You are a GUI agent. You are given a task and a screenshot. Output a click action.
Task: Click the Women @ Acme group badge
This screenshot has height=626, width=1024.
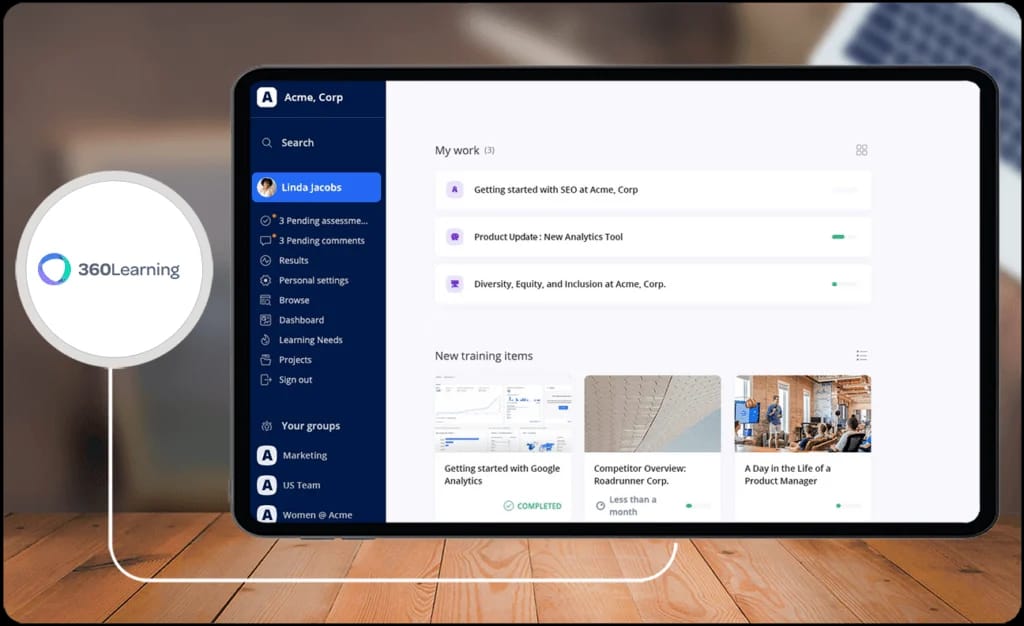pos(266,514)
